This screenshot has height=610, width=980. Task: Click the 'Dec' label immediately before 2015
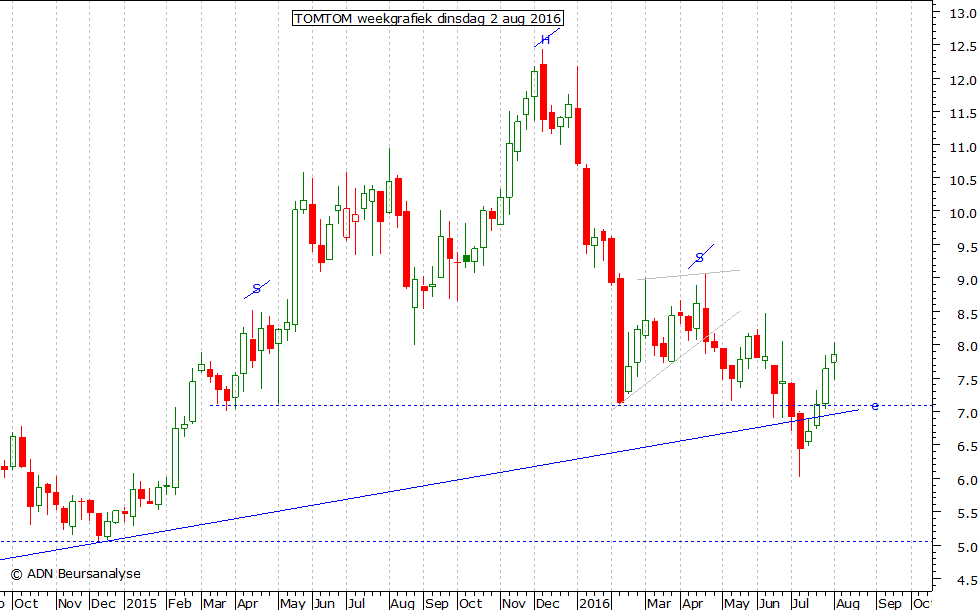click(x=103, y=603)
